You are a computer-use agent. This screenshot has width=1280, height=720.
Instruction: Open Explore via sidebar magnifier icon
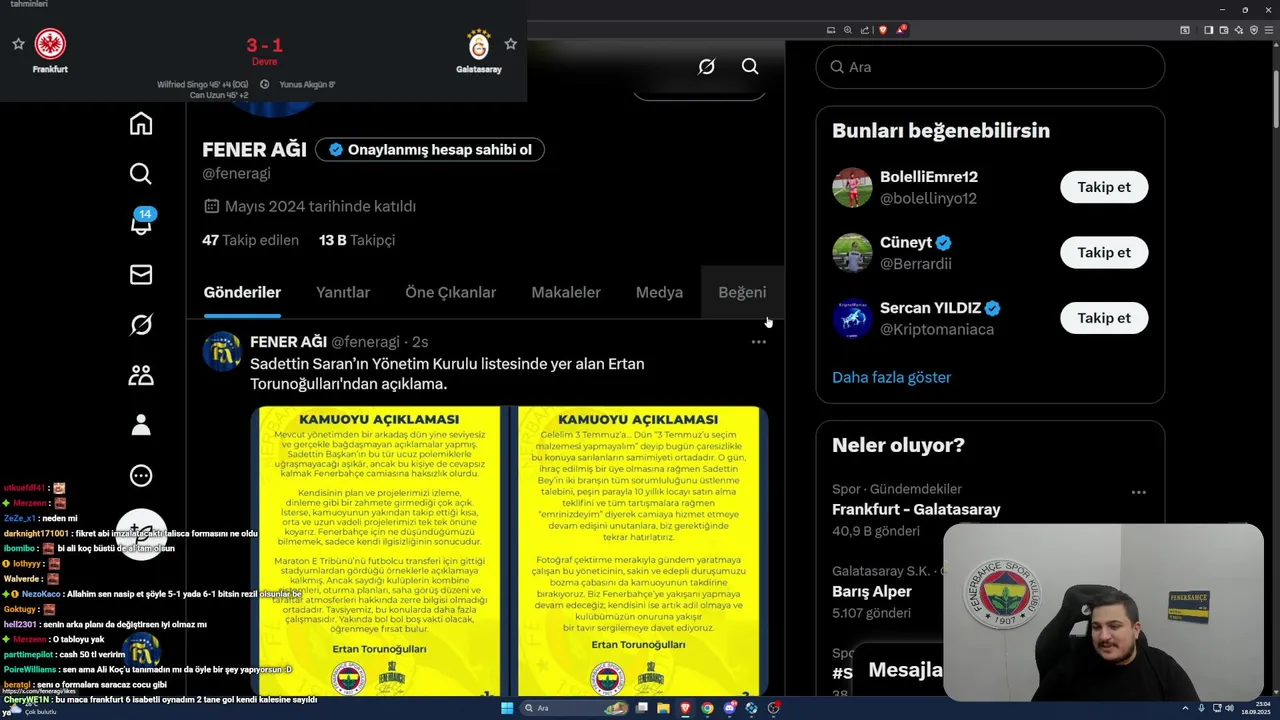coord(141,174)
